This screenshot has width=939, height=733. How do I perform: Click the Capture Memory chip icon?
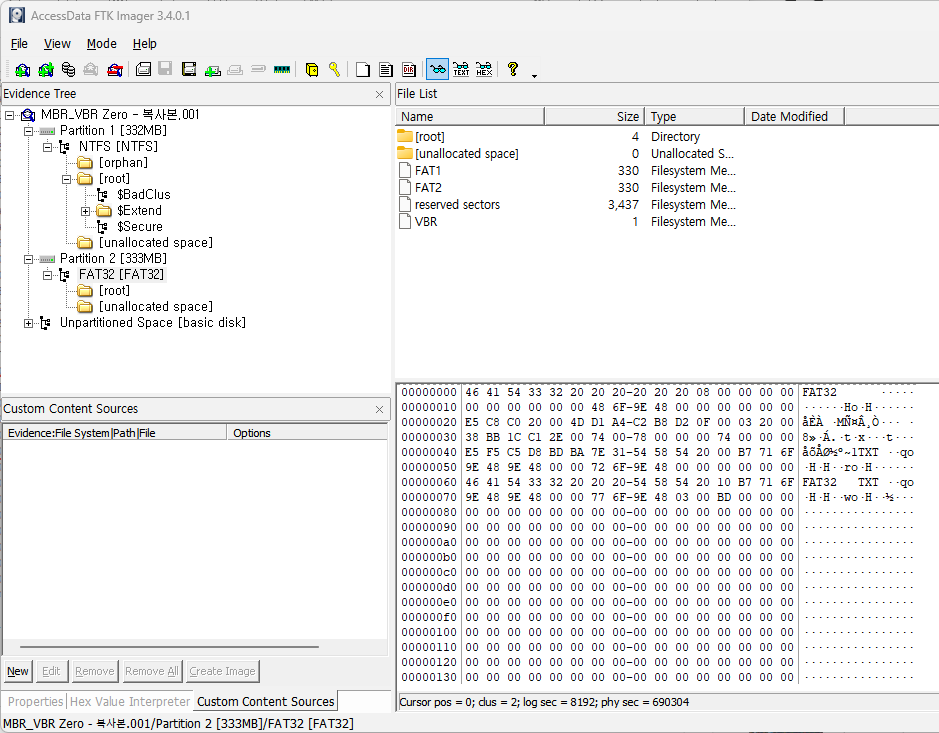(281, 69)
